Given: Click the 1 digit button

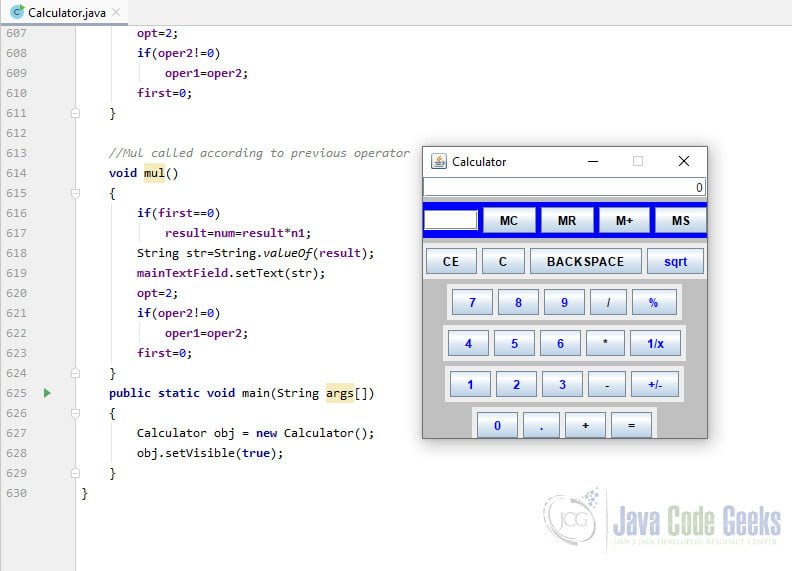Looking at the screenshot, I should pos(470,384).
